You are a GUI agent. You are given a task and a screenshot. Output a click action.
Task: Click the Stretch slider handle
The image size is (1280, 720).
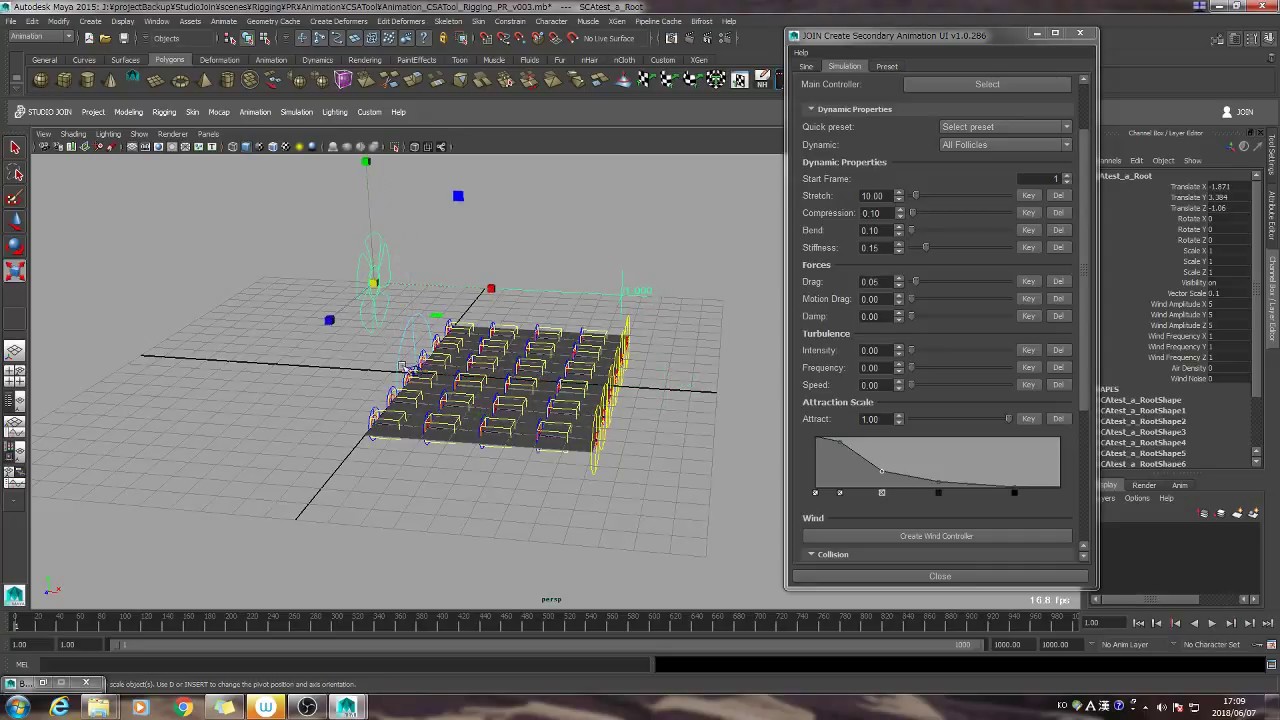tap(915, 195)
